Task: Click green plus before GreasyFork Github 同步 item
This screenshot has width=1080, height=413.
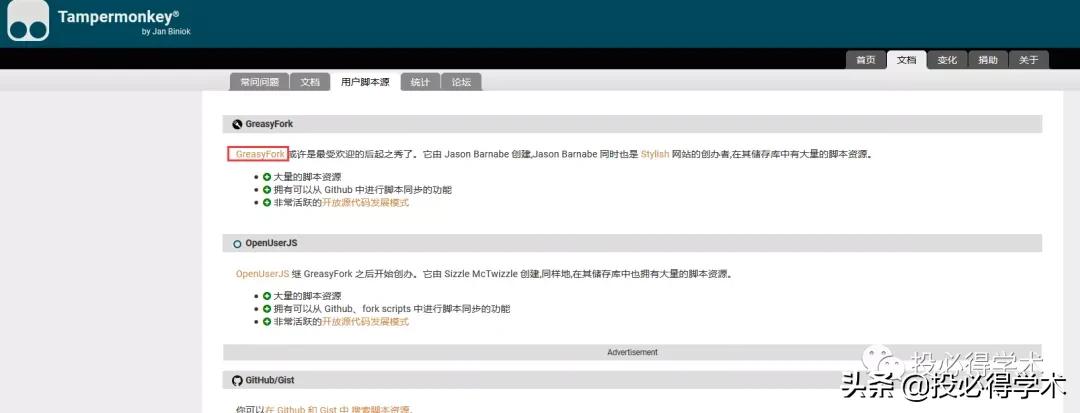Action: click(267, 190)
